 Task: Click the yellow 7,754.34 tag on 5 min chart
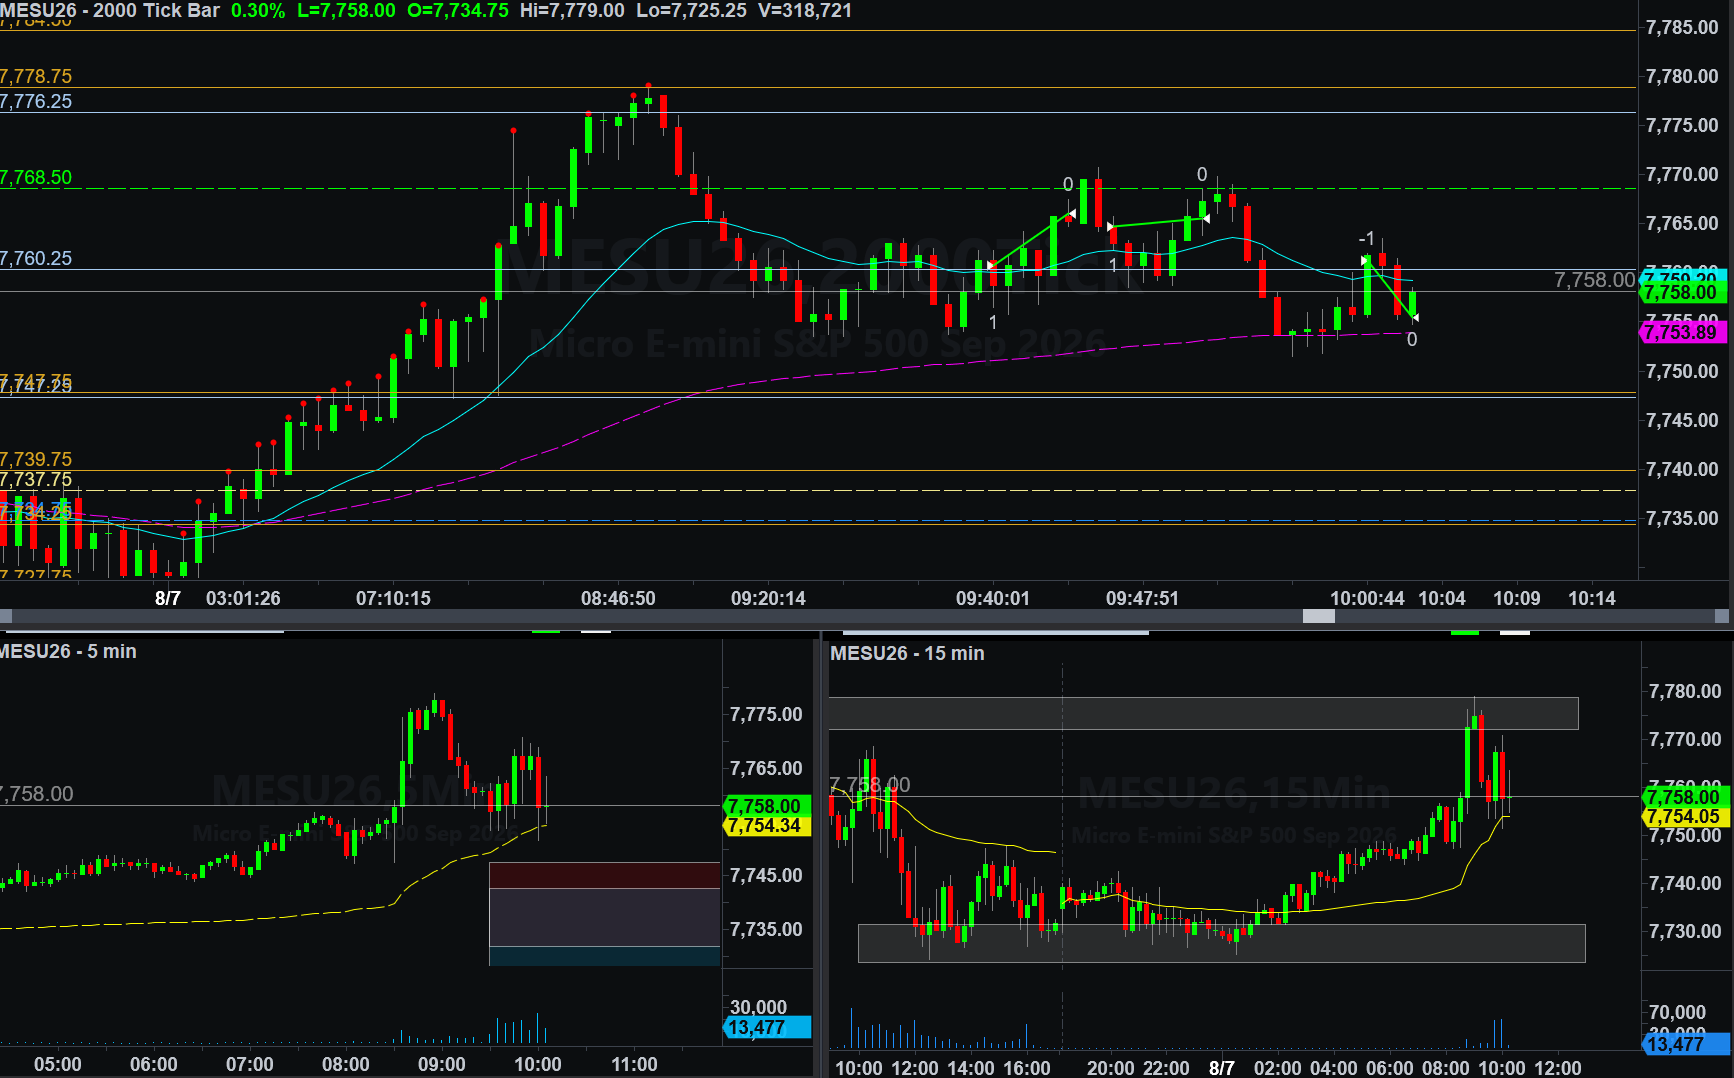[x=765, y=826]
